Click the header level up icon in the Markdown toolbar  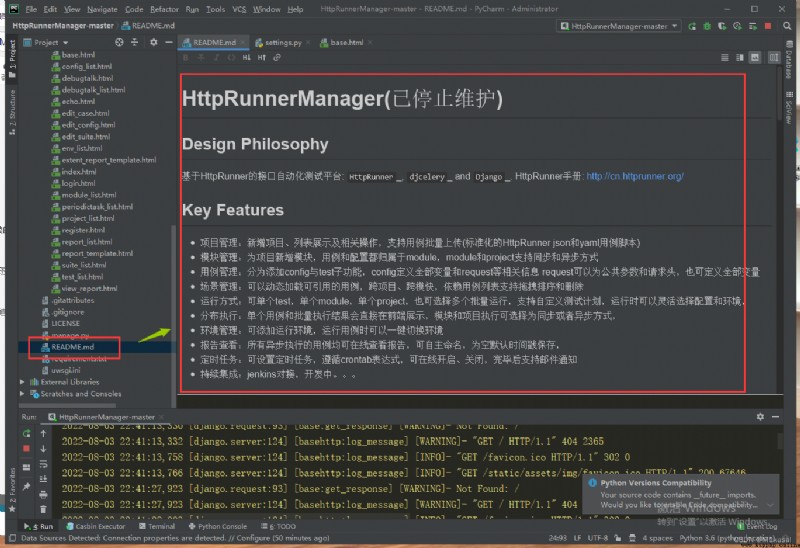click(x=262, y=58)
